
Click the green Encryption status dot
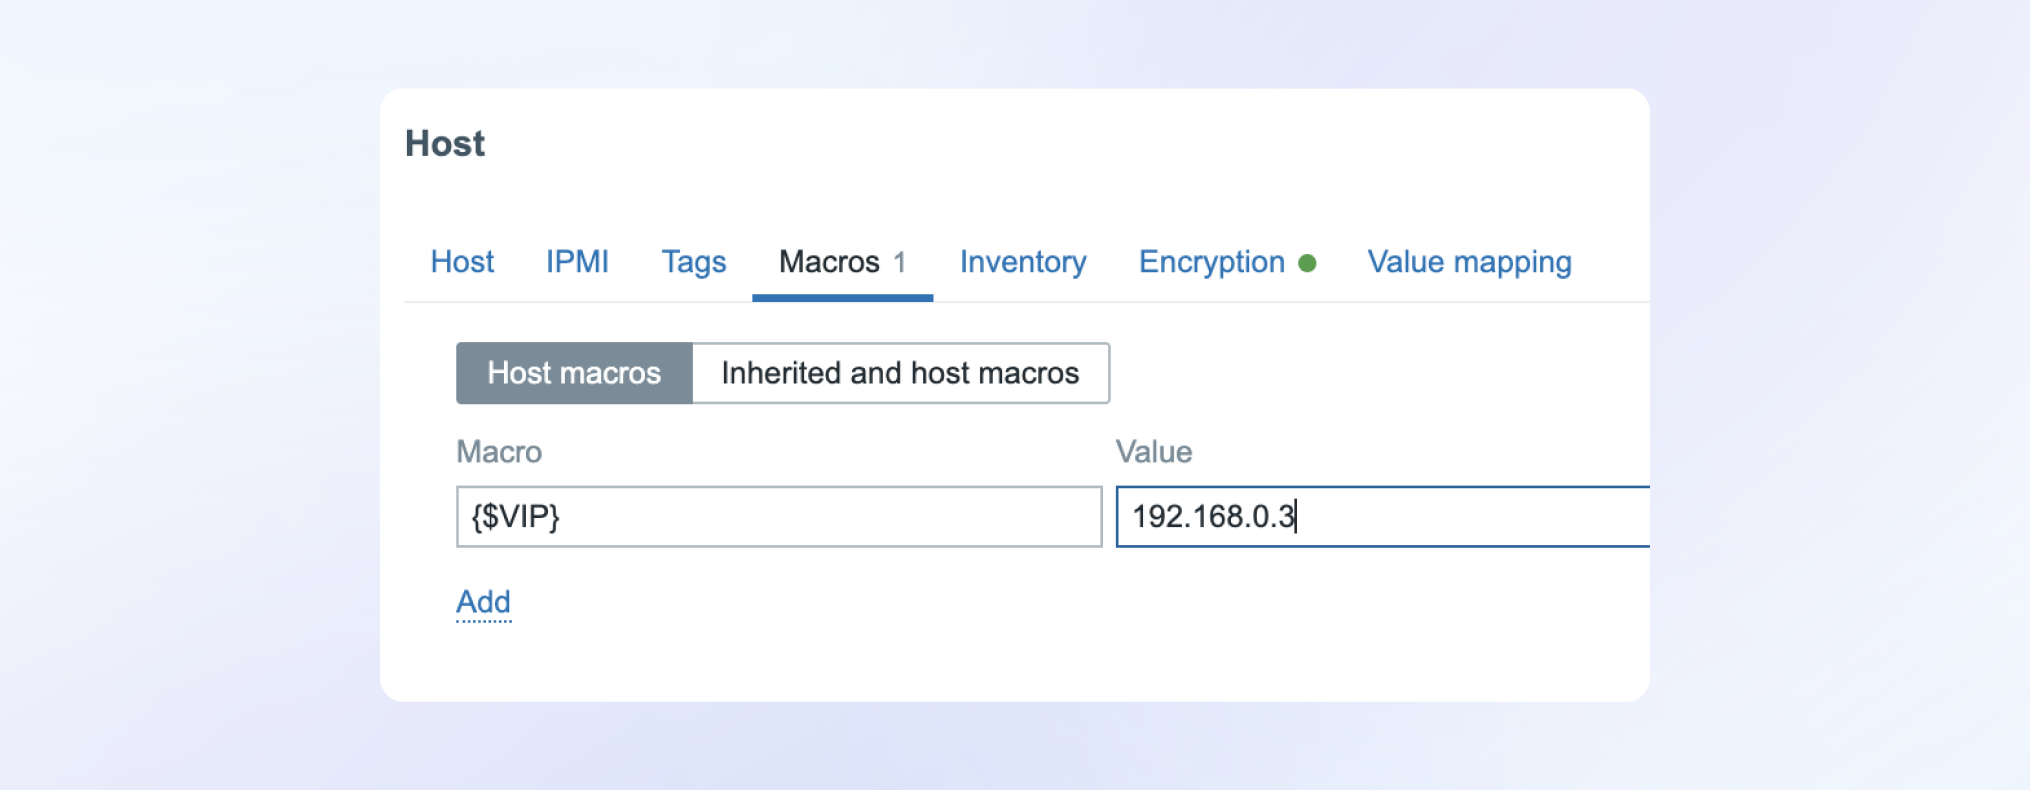(x=1307, y=263)
